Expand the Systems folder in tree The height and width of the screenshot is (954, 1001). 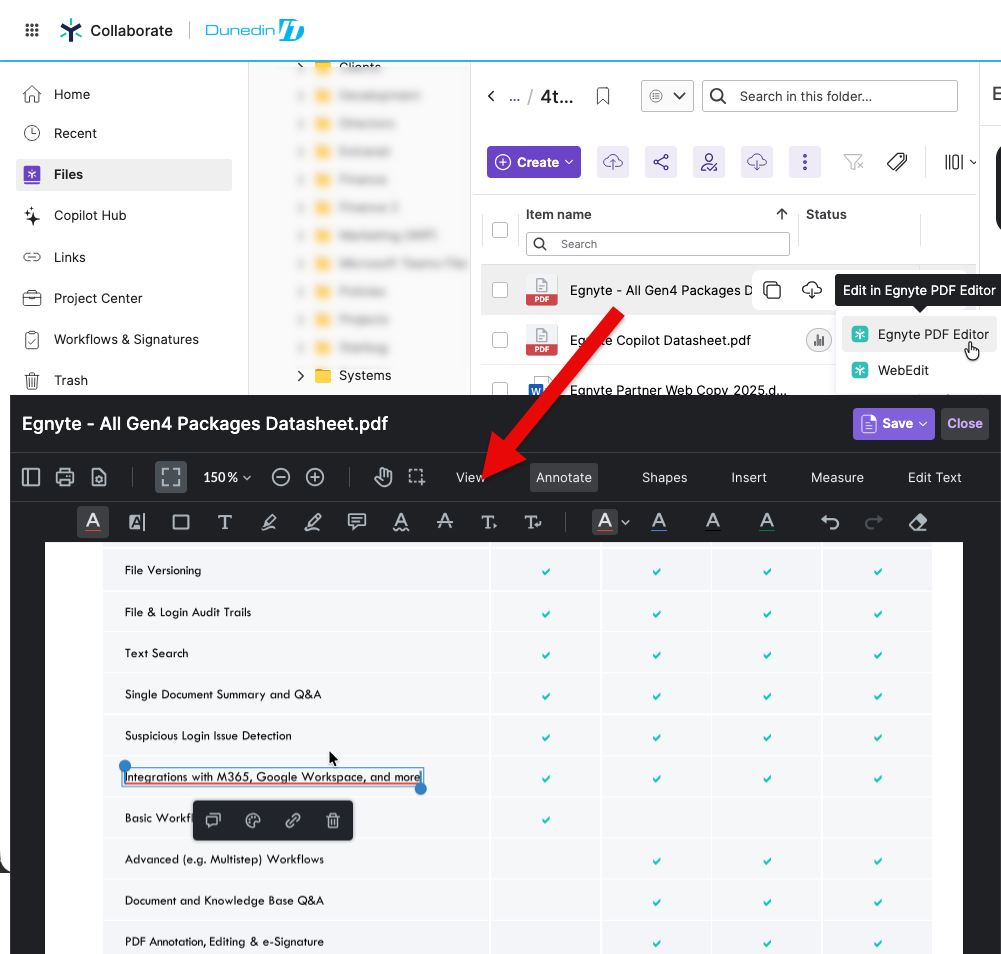(x=300, y=375)
